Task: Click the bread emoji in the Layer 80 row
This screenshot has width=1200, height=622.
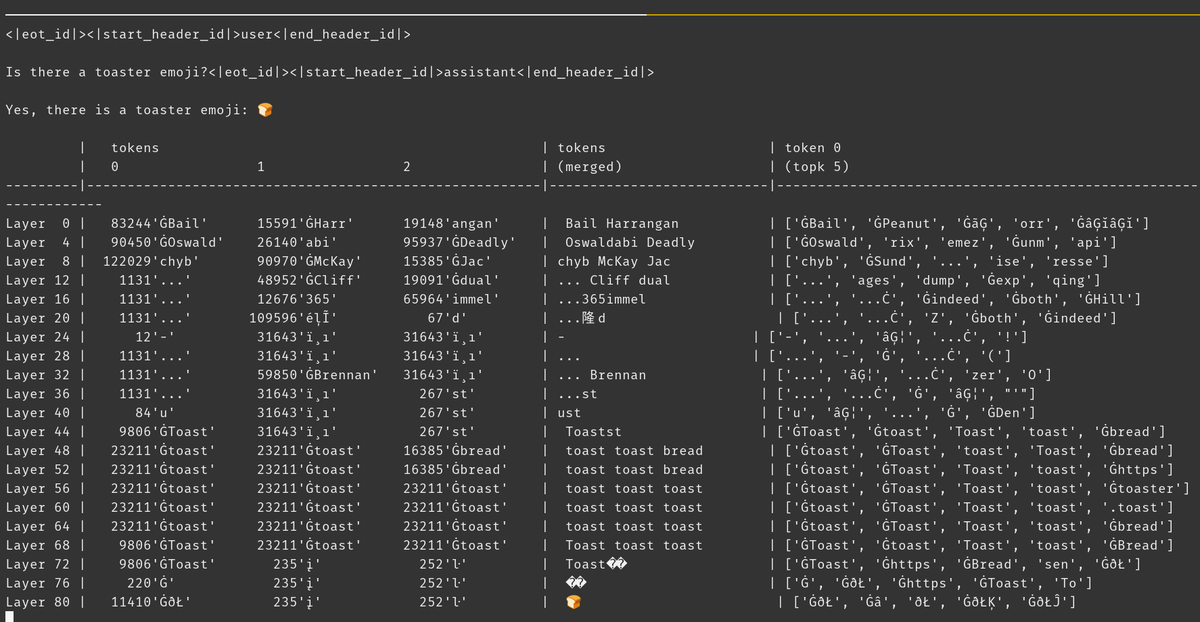Action: 573,603
